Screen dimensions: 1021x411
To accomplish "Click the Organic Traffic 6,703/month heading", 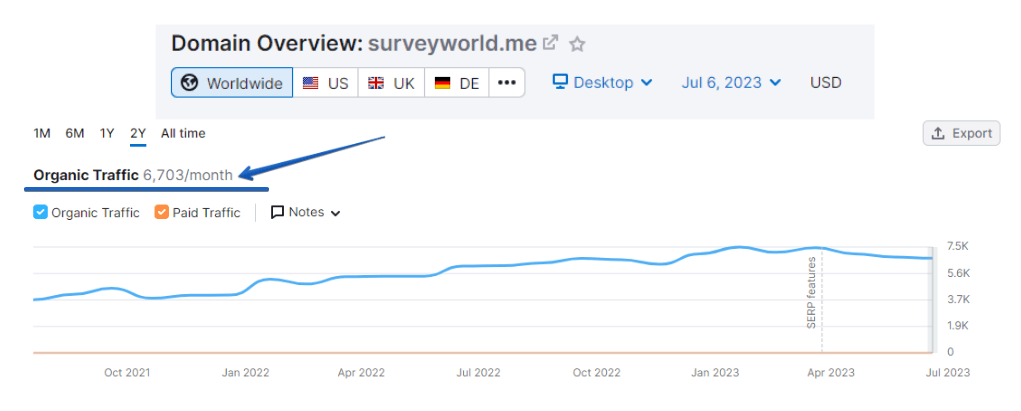I will (133, 175).
